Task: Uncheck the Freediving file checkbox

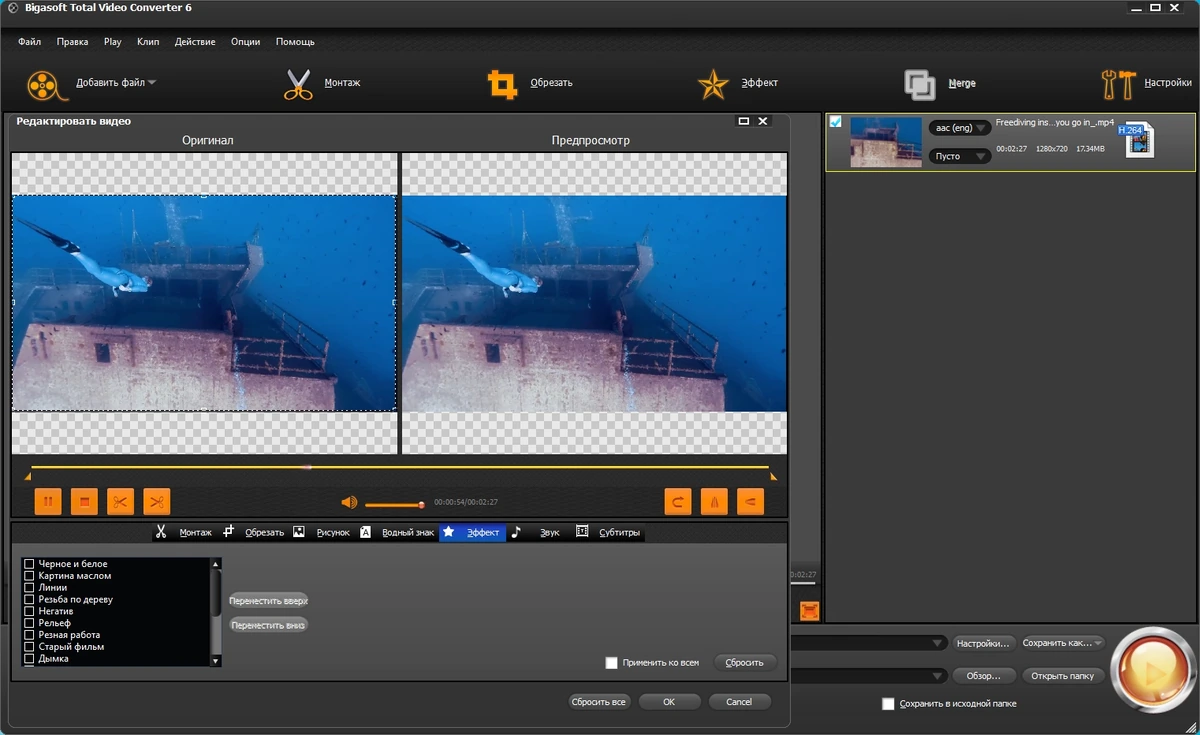Action: point(836,122)
